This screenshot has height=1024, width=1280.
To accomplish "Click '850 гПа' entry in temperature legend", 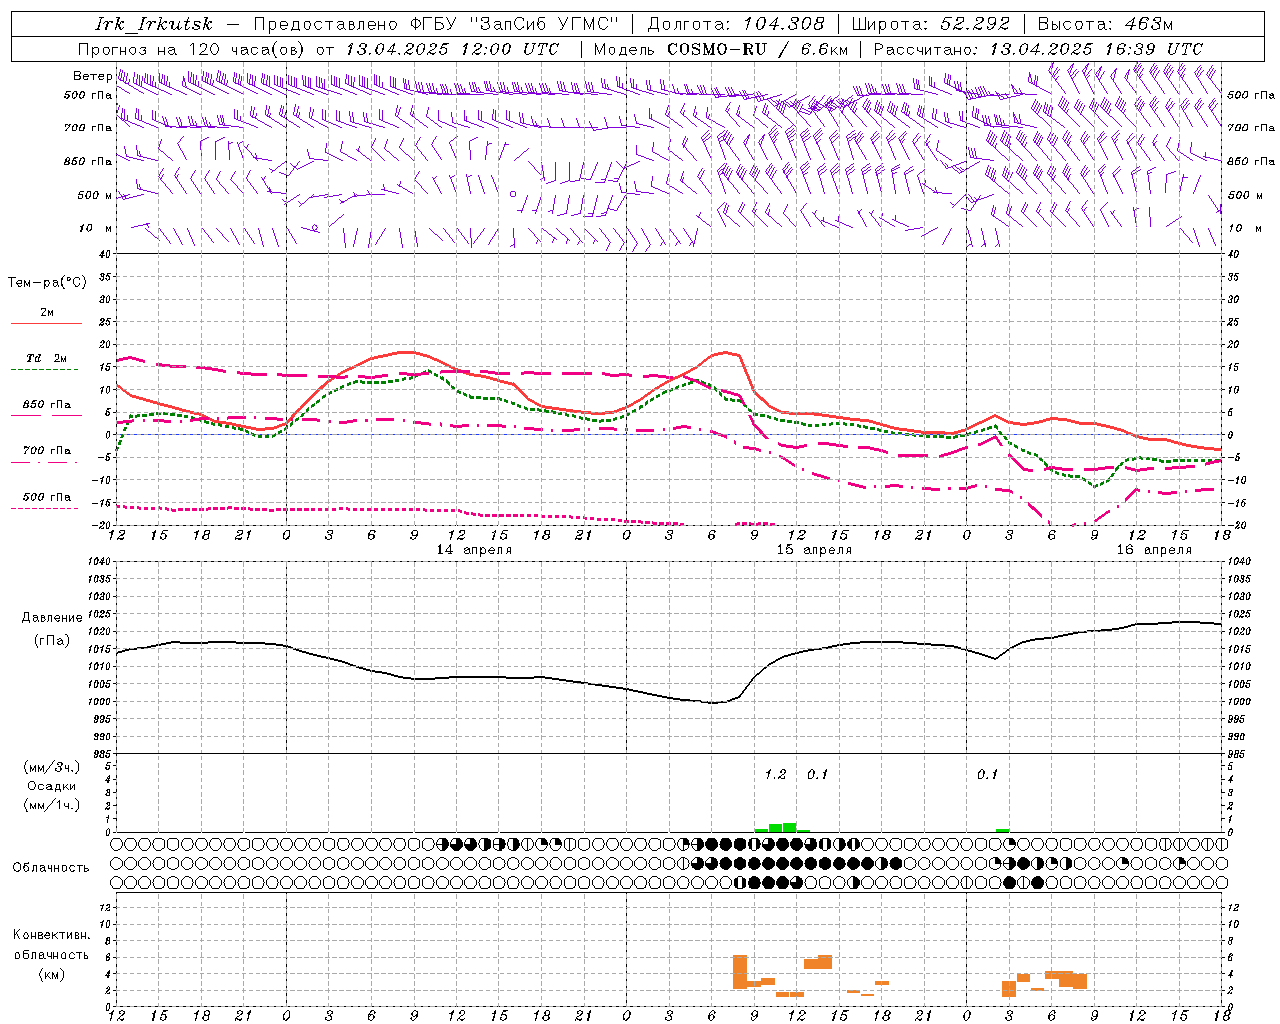I will (46, 405).
